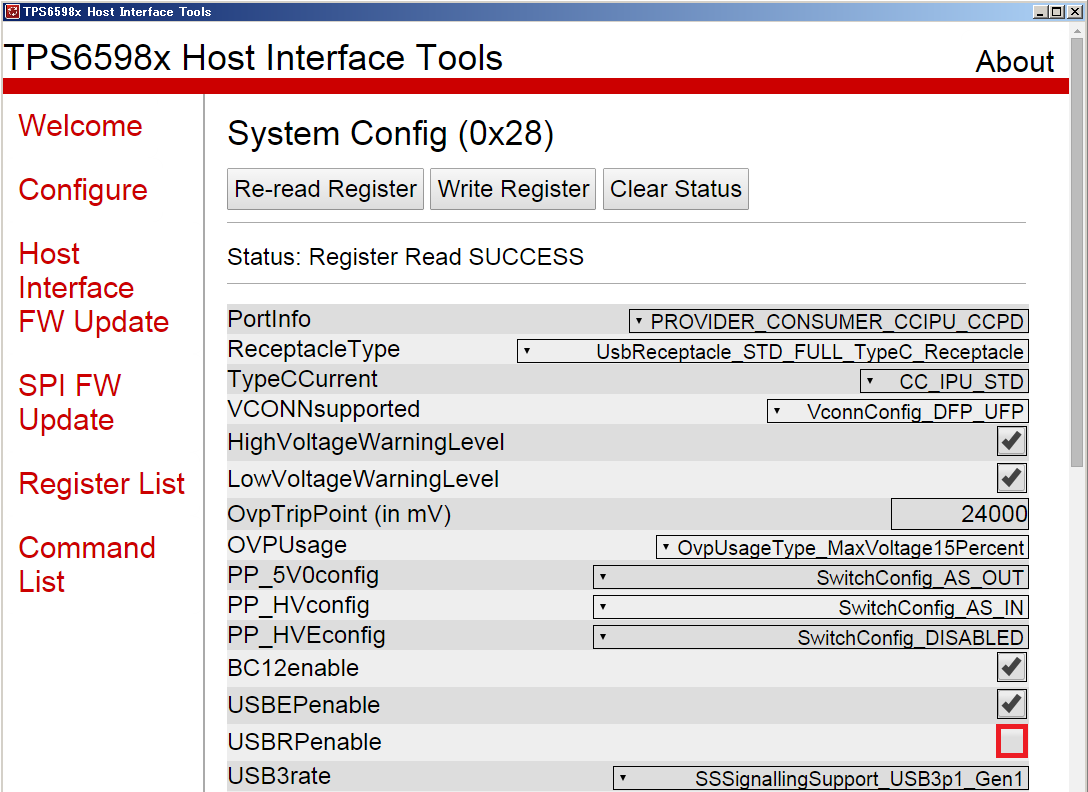Click the vertical scrollbar thumb
The width and height of the screenshot is (1088, 792).
click(x=1077, y=252)
